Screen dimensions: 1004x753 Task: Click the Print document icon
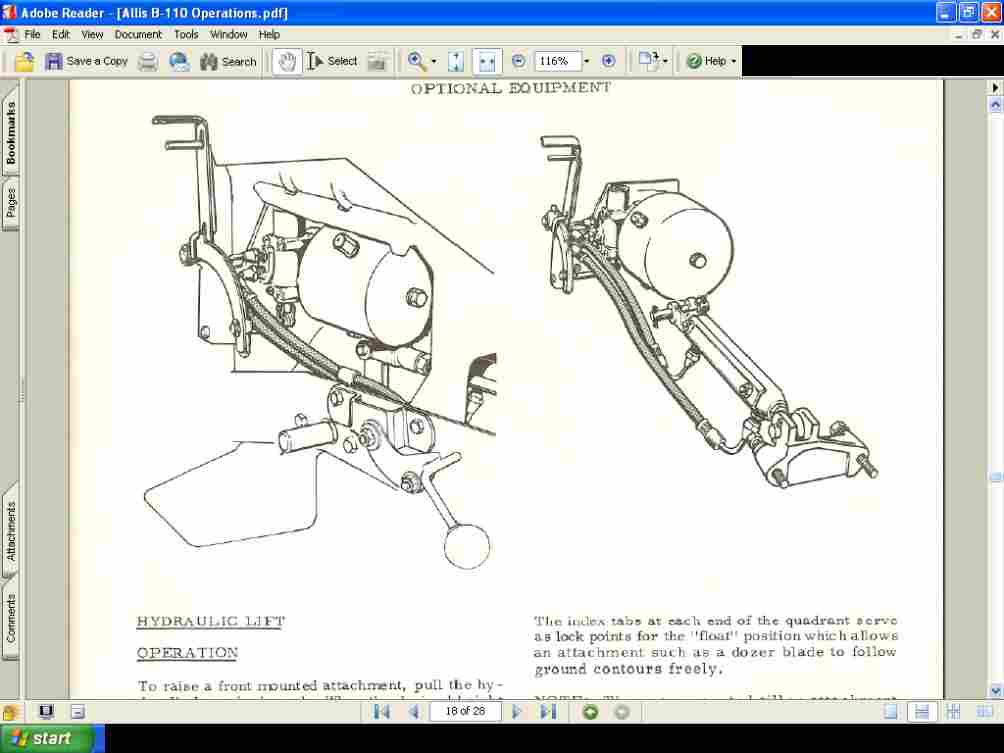[x=147, y=61]
